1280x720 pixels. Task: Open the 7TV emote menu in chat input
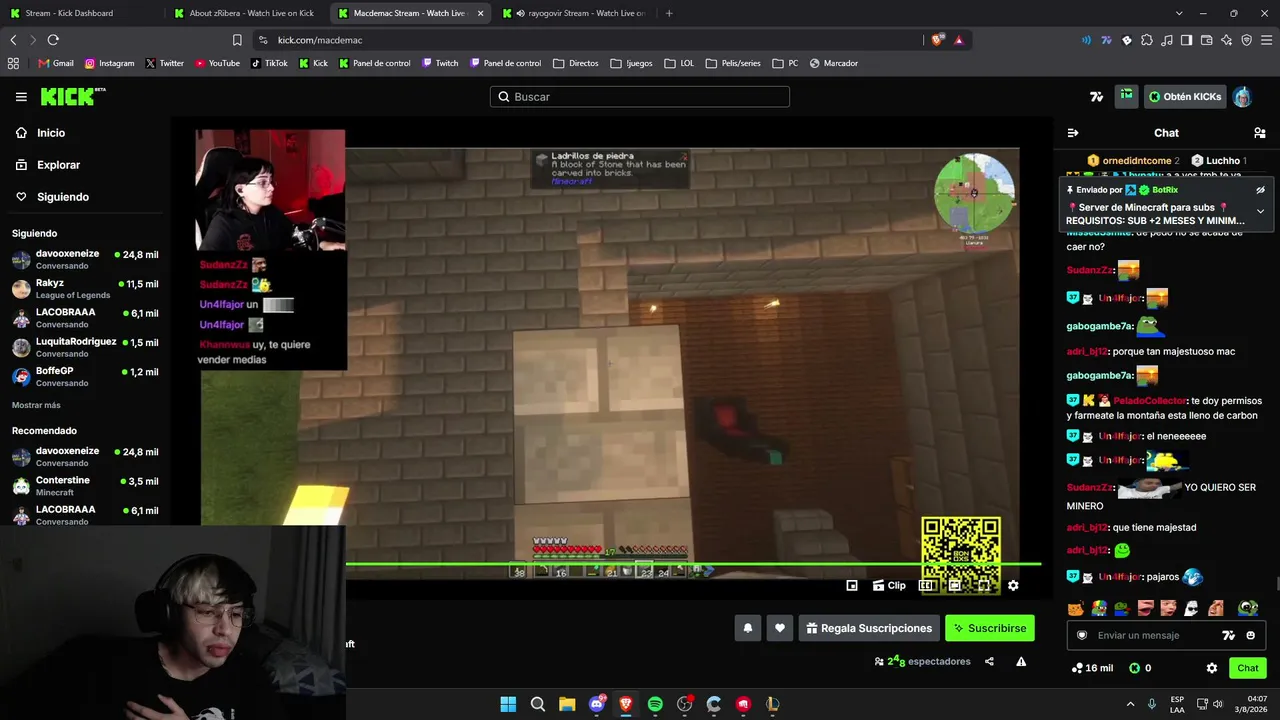(1229, 635)
